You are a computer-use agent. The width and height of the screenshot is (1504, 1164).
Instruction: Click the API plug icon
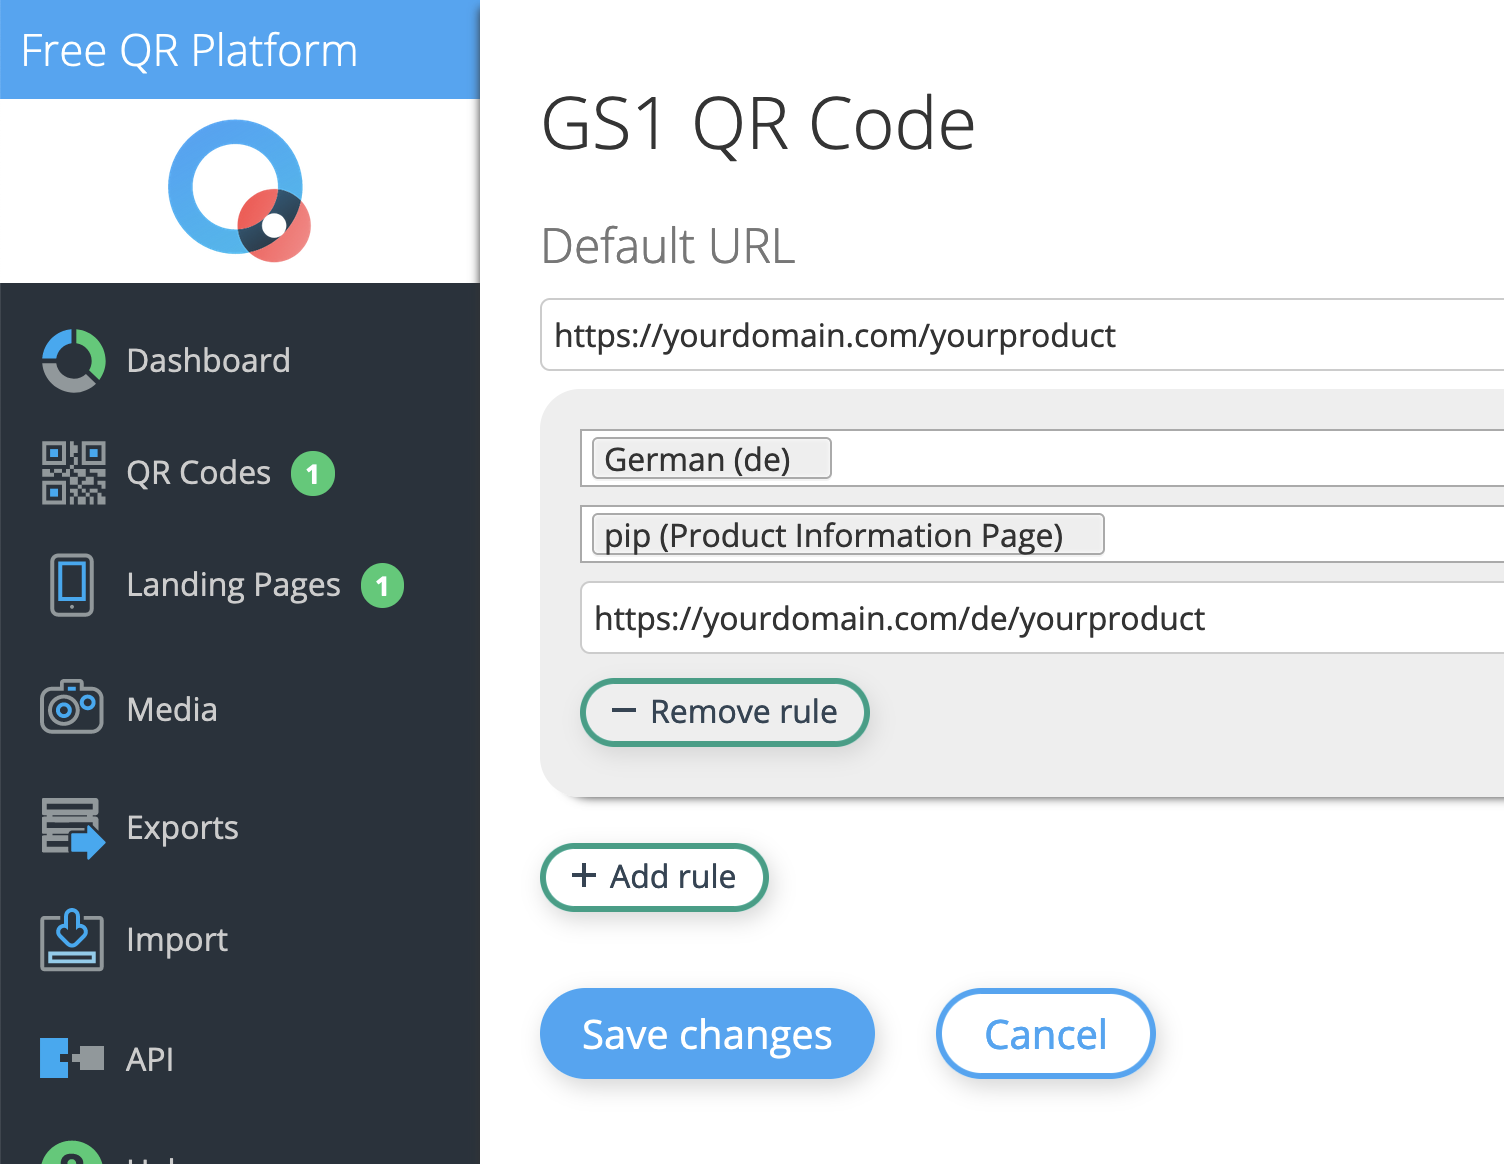tap(70, 1058)
